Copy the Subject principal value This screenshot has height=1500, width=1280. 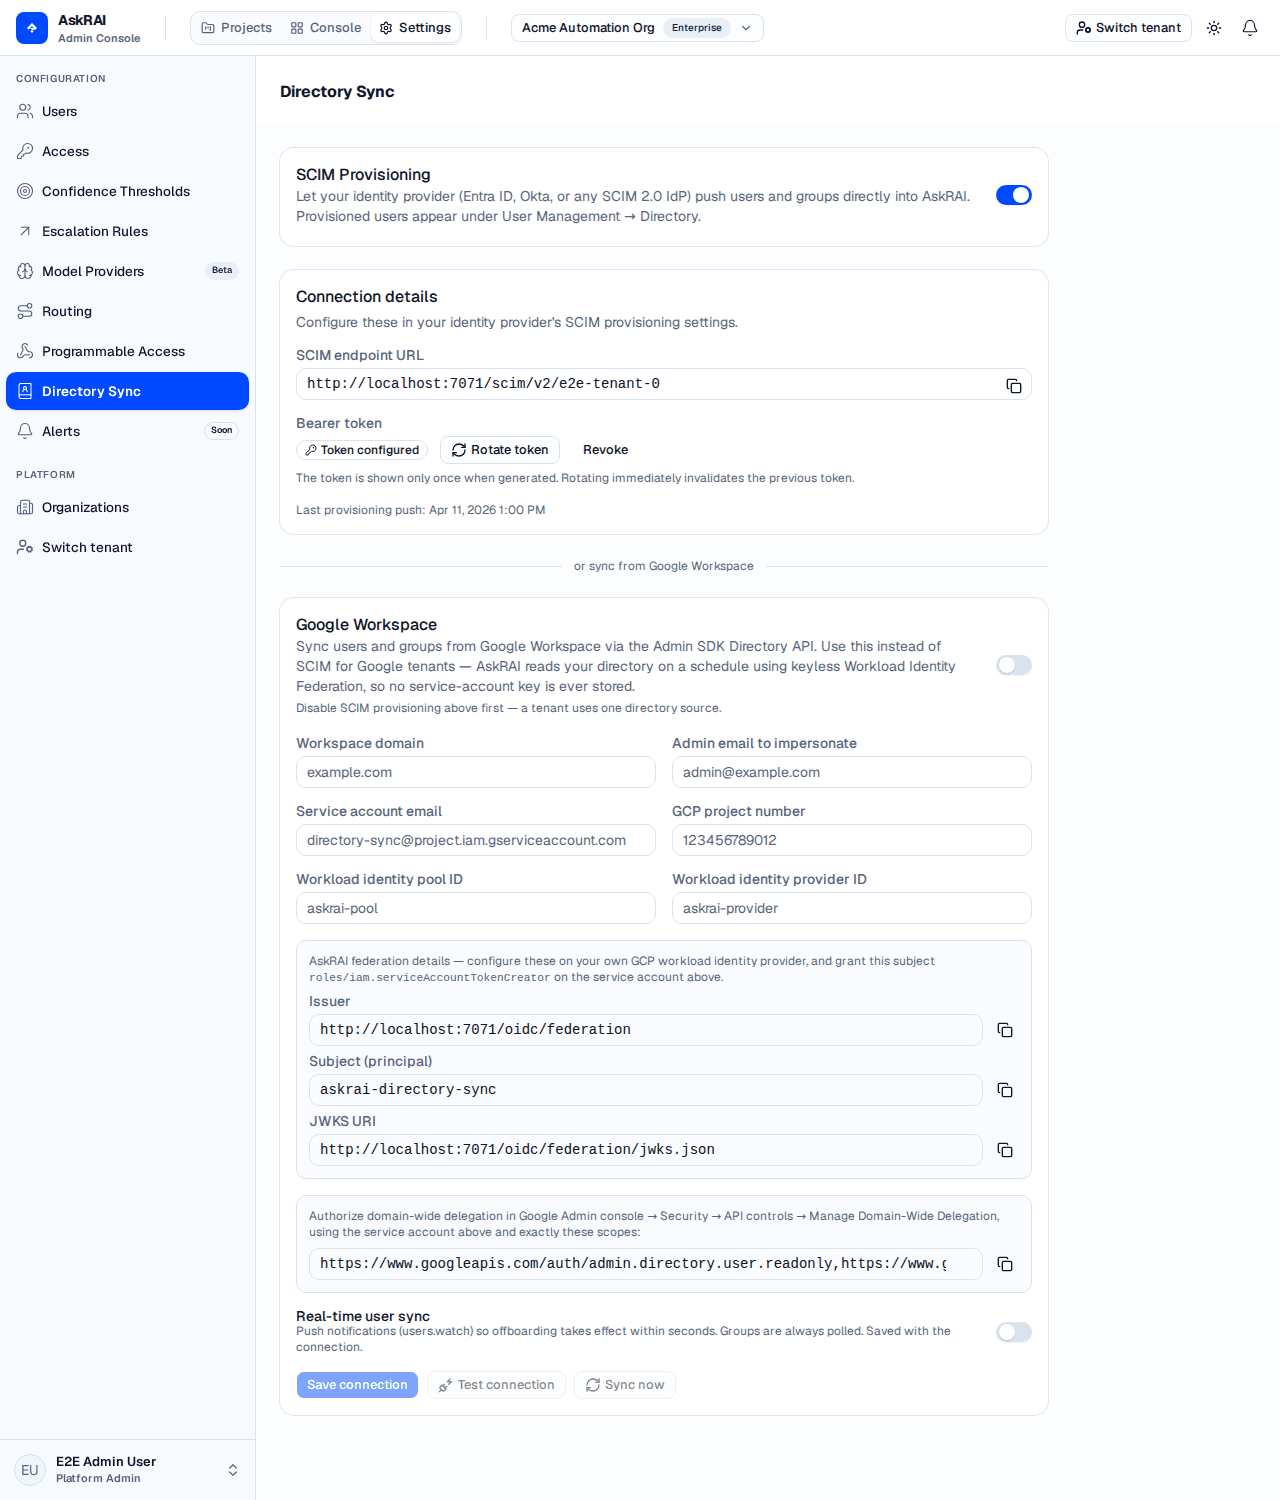[1005, 1090]
